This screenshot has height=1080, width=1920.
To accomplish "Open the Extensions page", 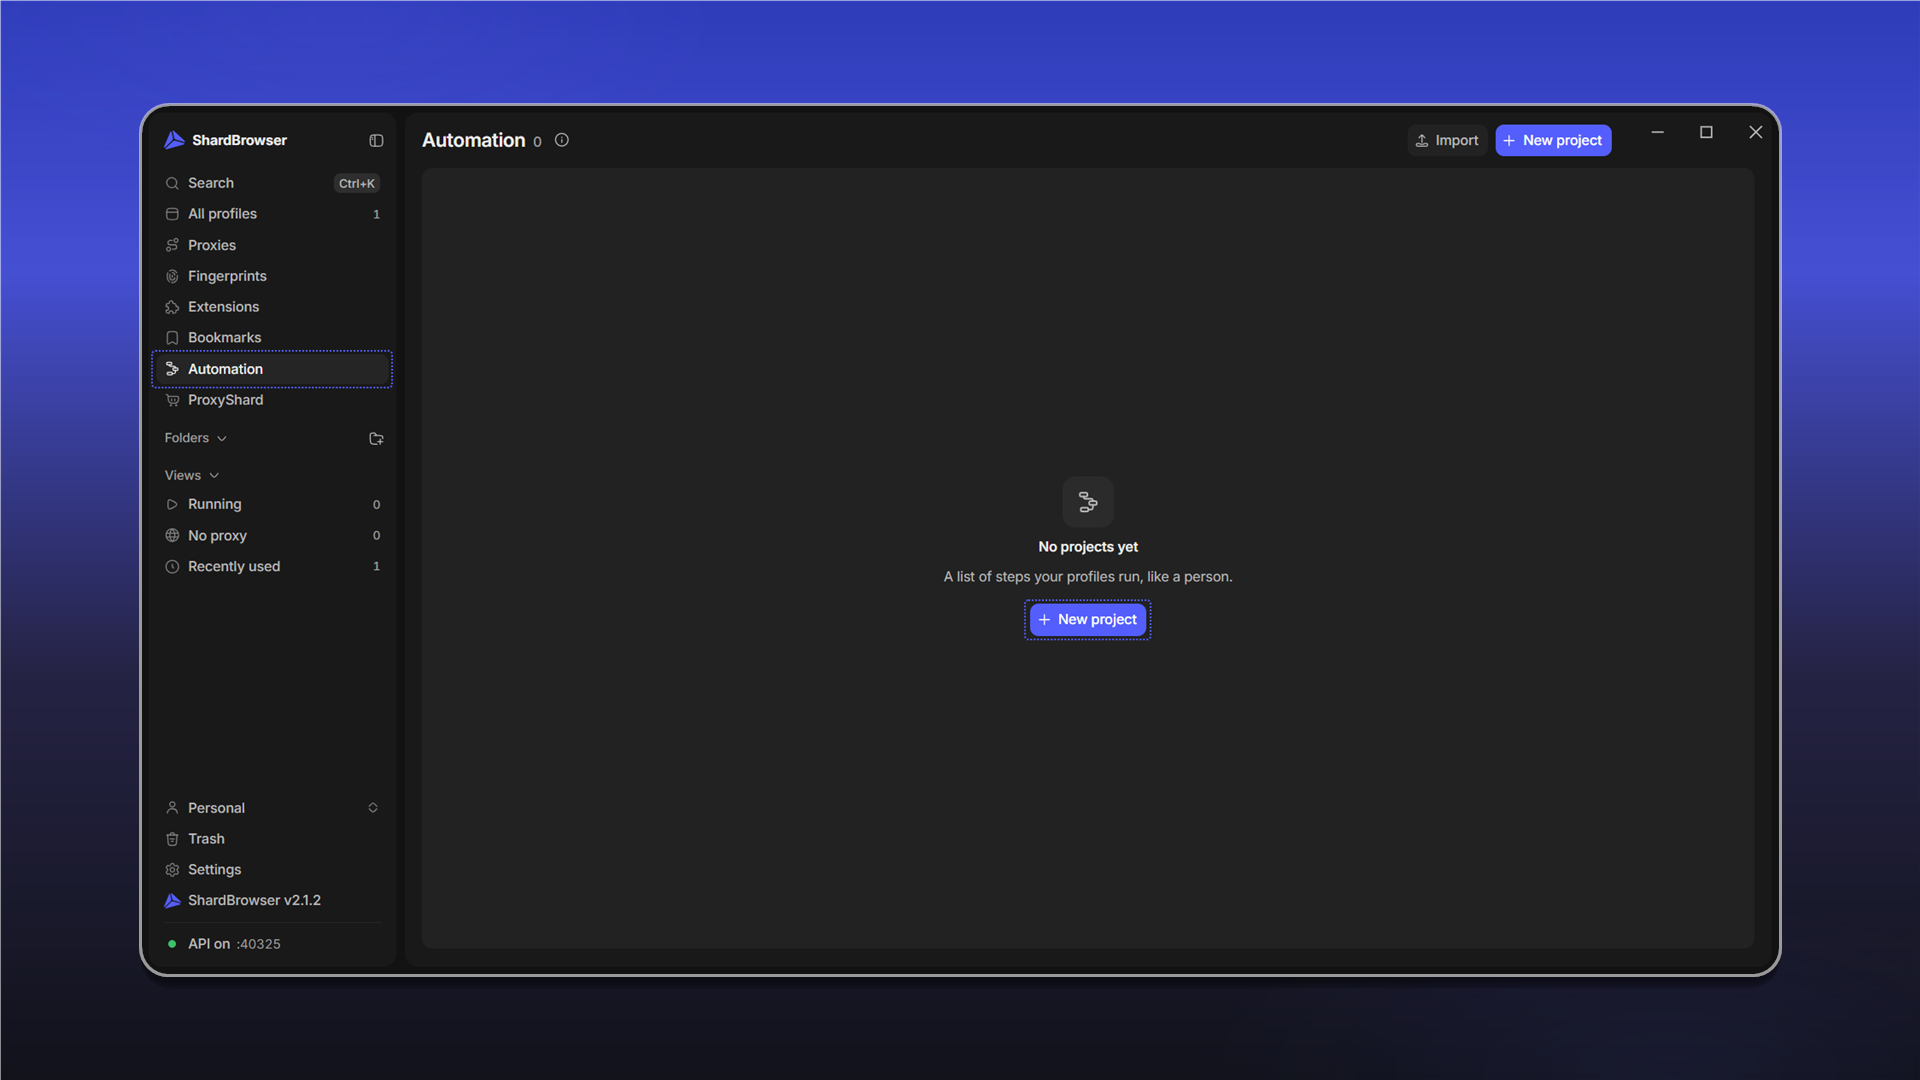I will coord(272,307).
